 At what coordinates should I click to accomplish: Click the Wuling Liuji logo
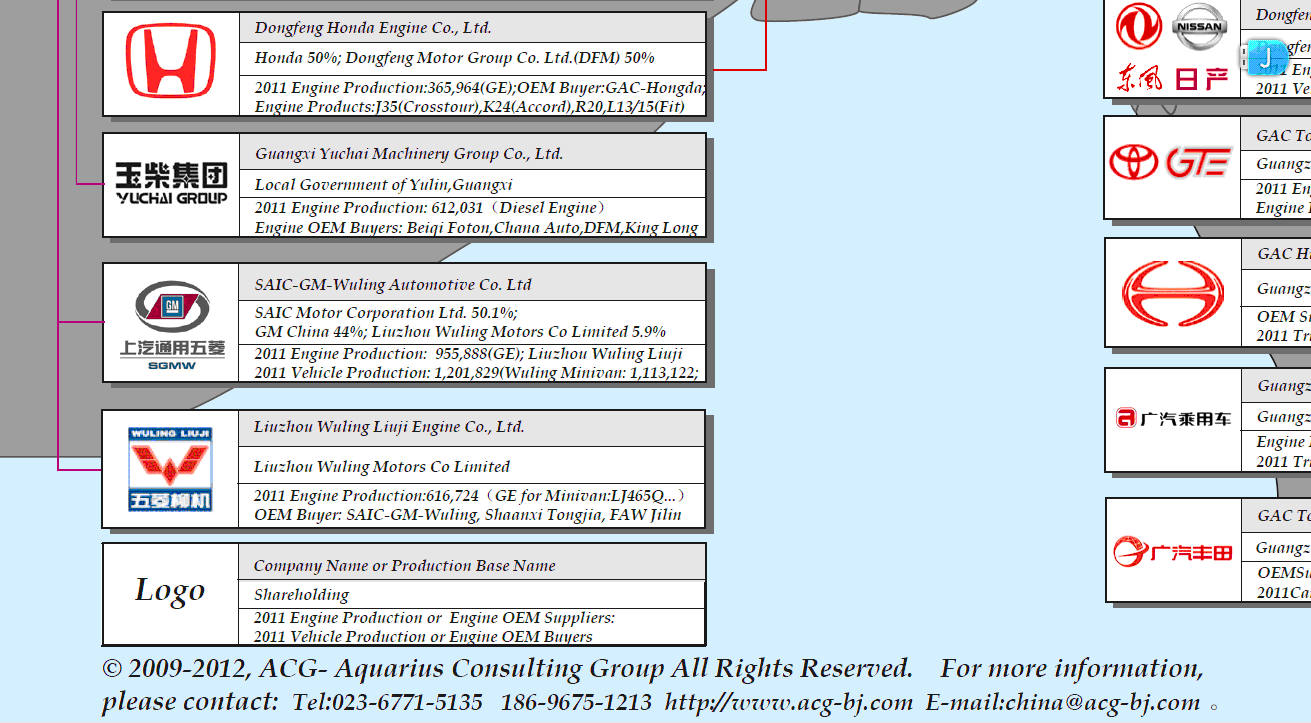[170, 469]
